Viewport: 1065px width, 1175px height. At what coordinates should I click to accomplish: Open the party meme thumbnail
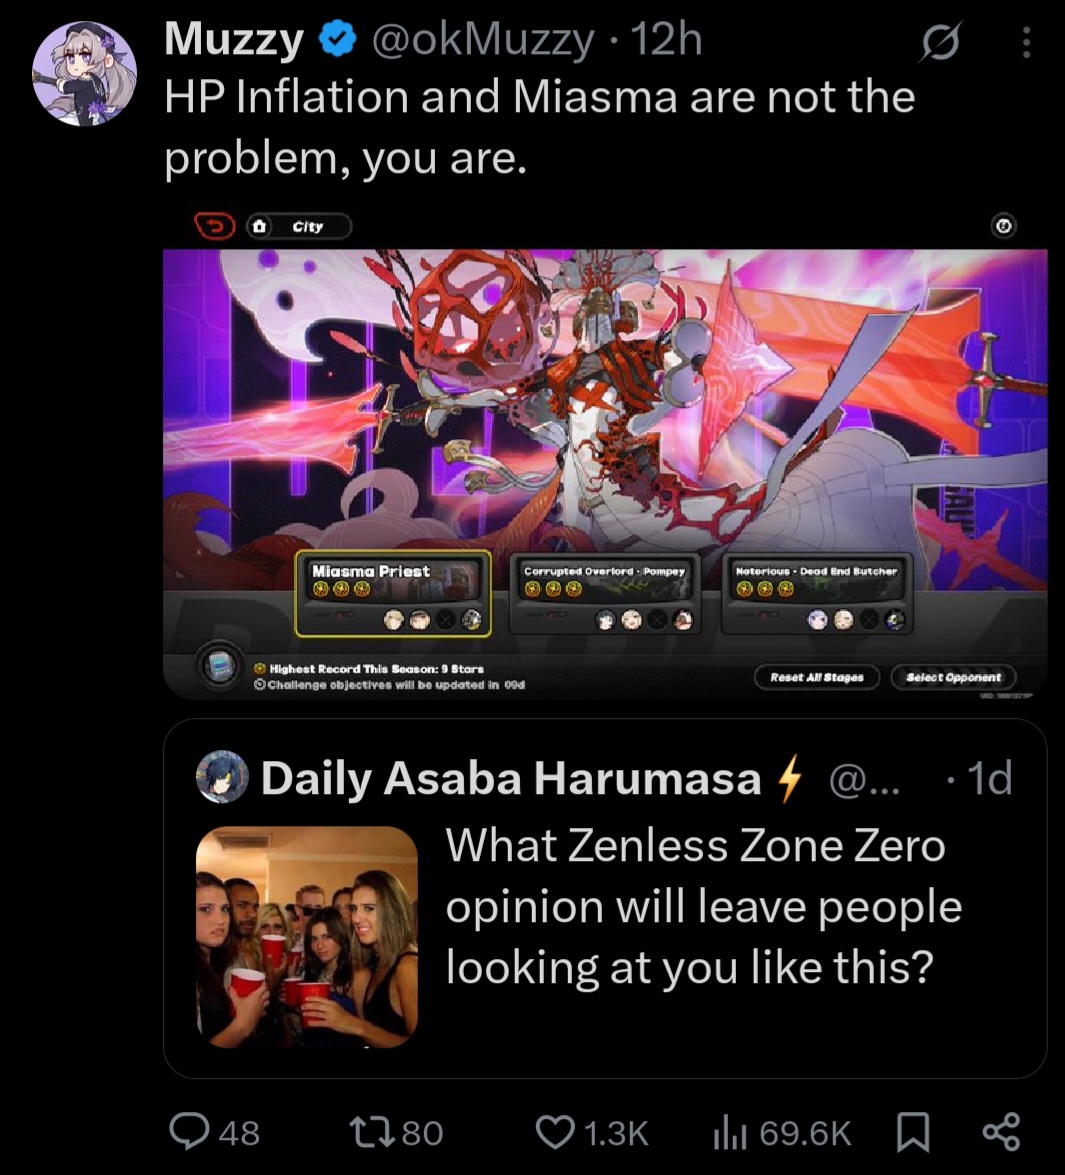(307, 937)
